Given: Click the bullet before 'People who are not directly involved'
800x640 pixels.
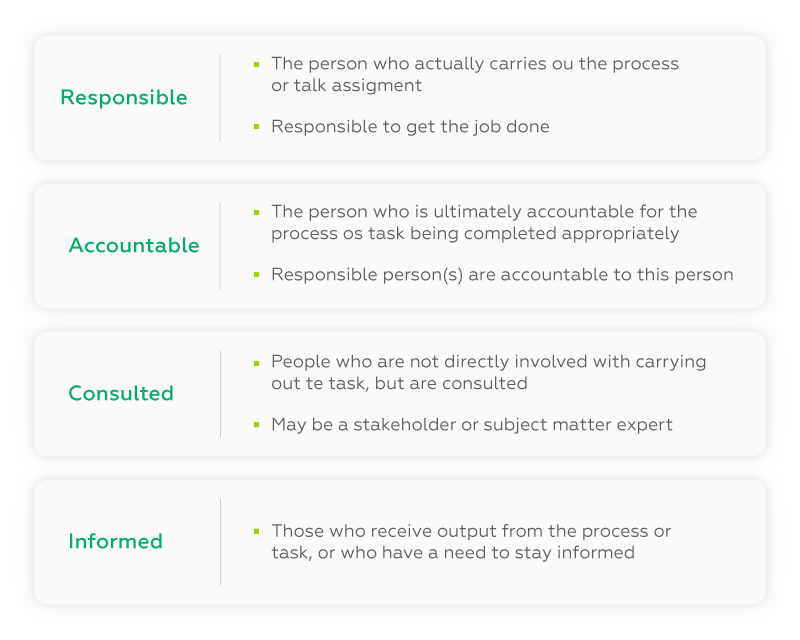Looking at the screenshot, I should point(257,363).
